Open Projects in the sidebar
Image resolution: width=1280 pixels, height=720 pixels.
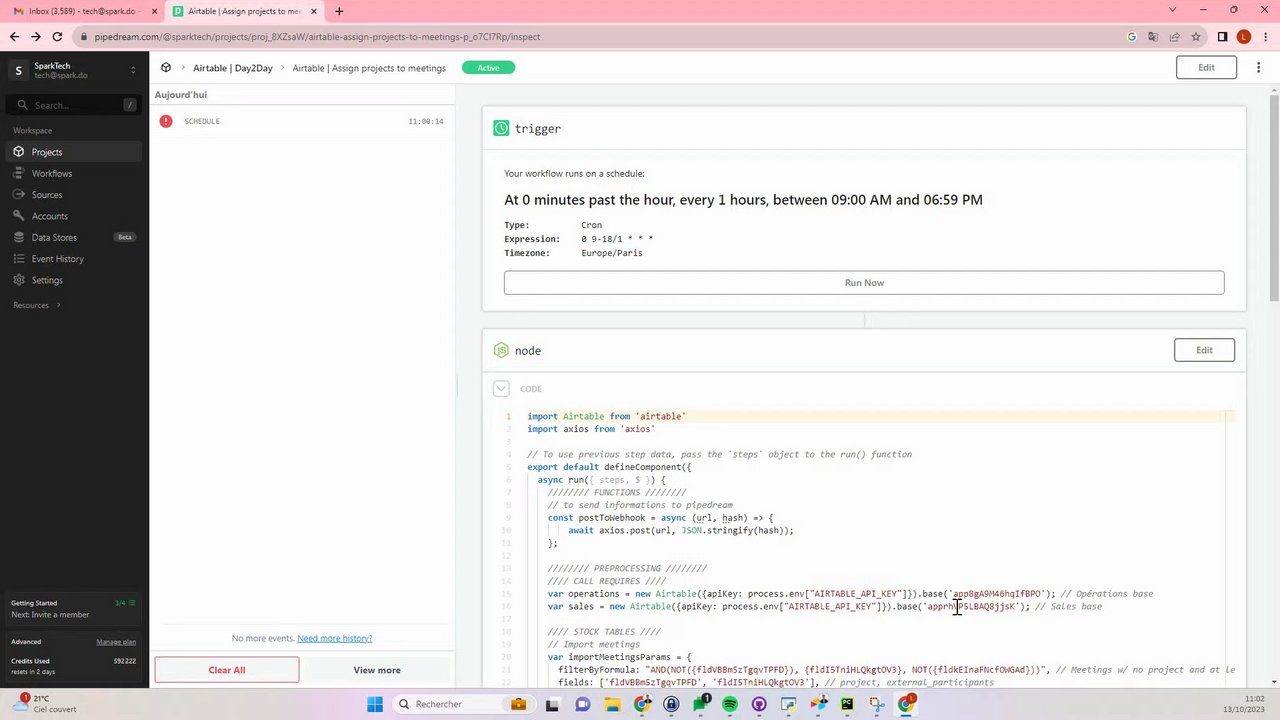47,152
